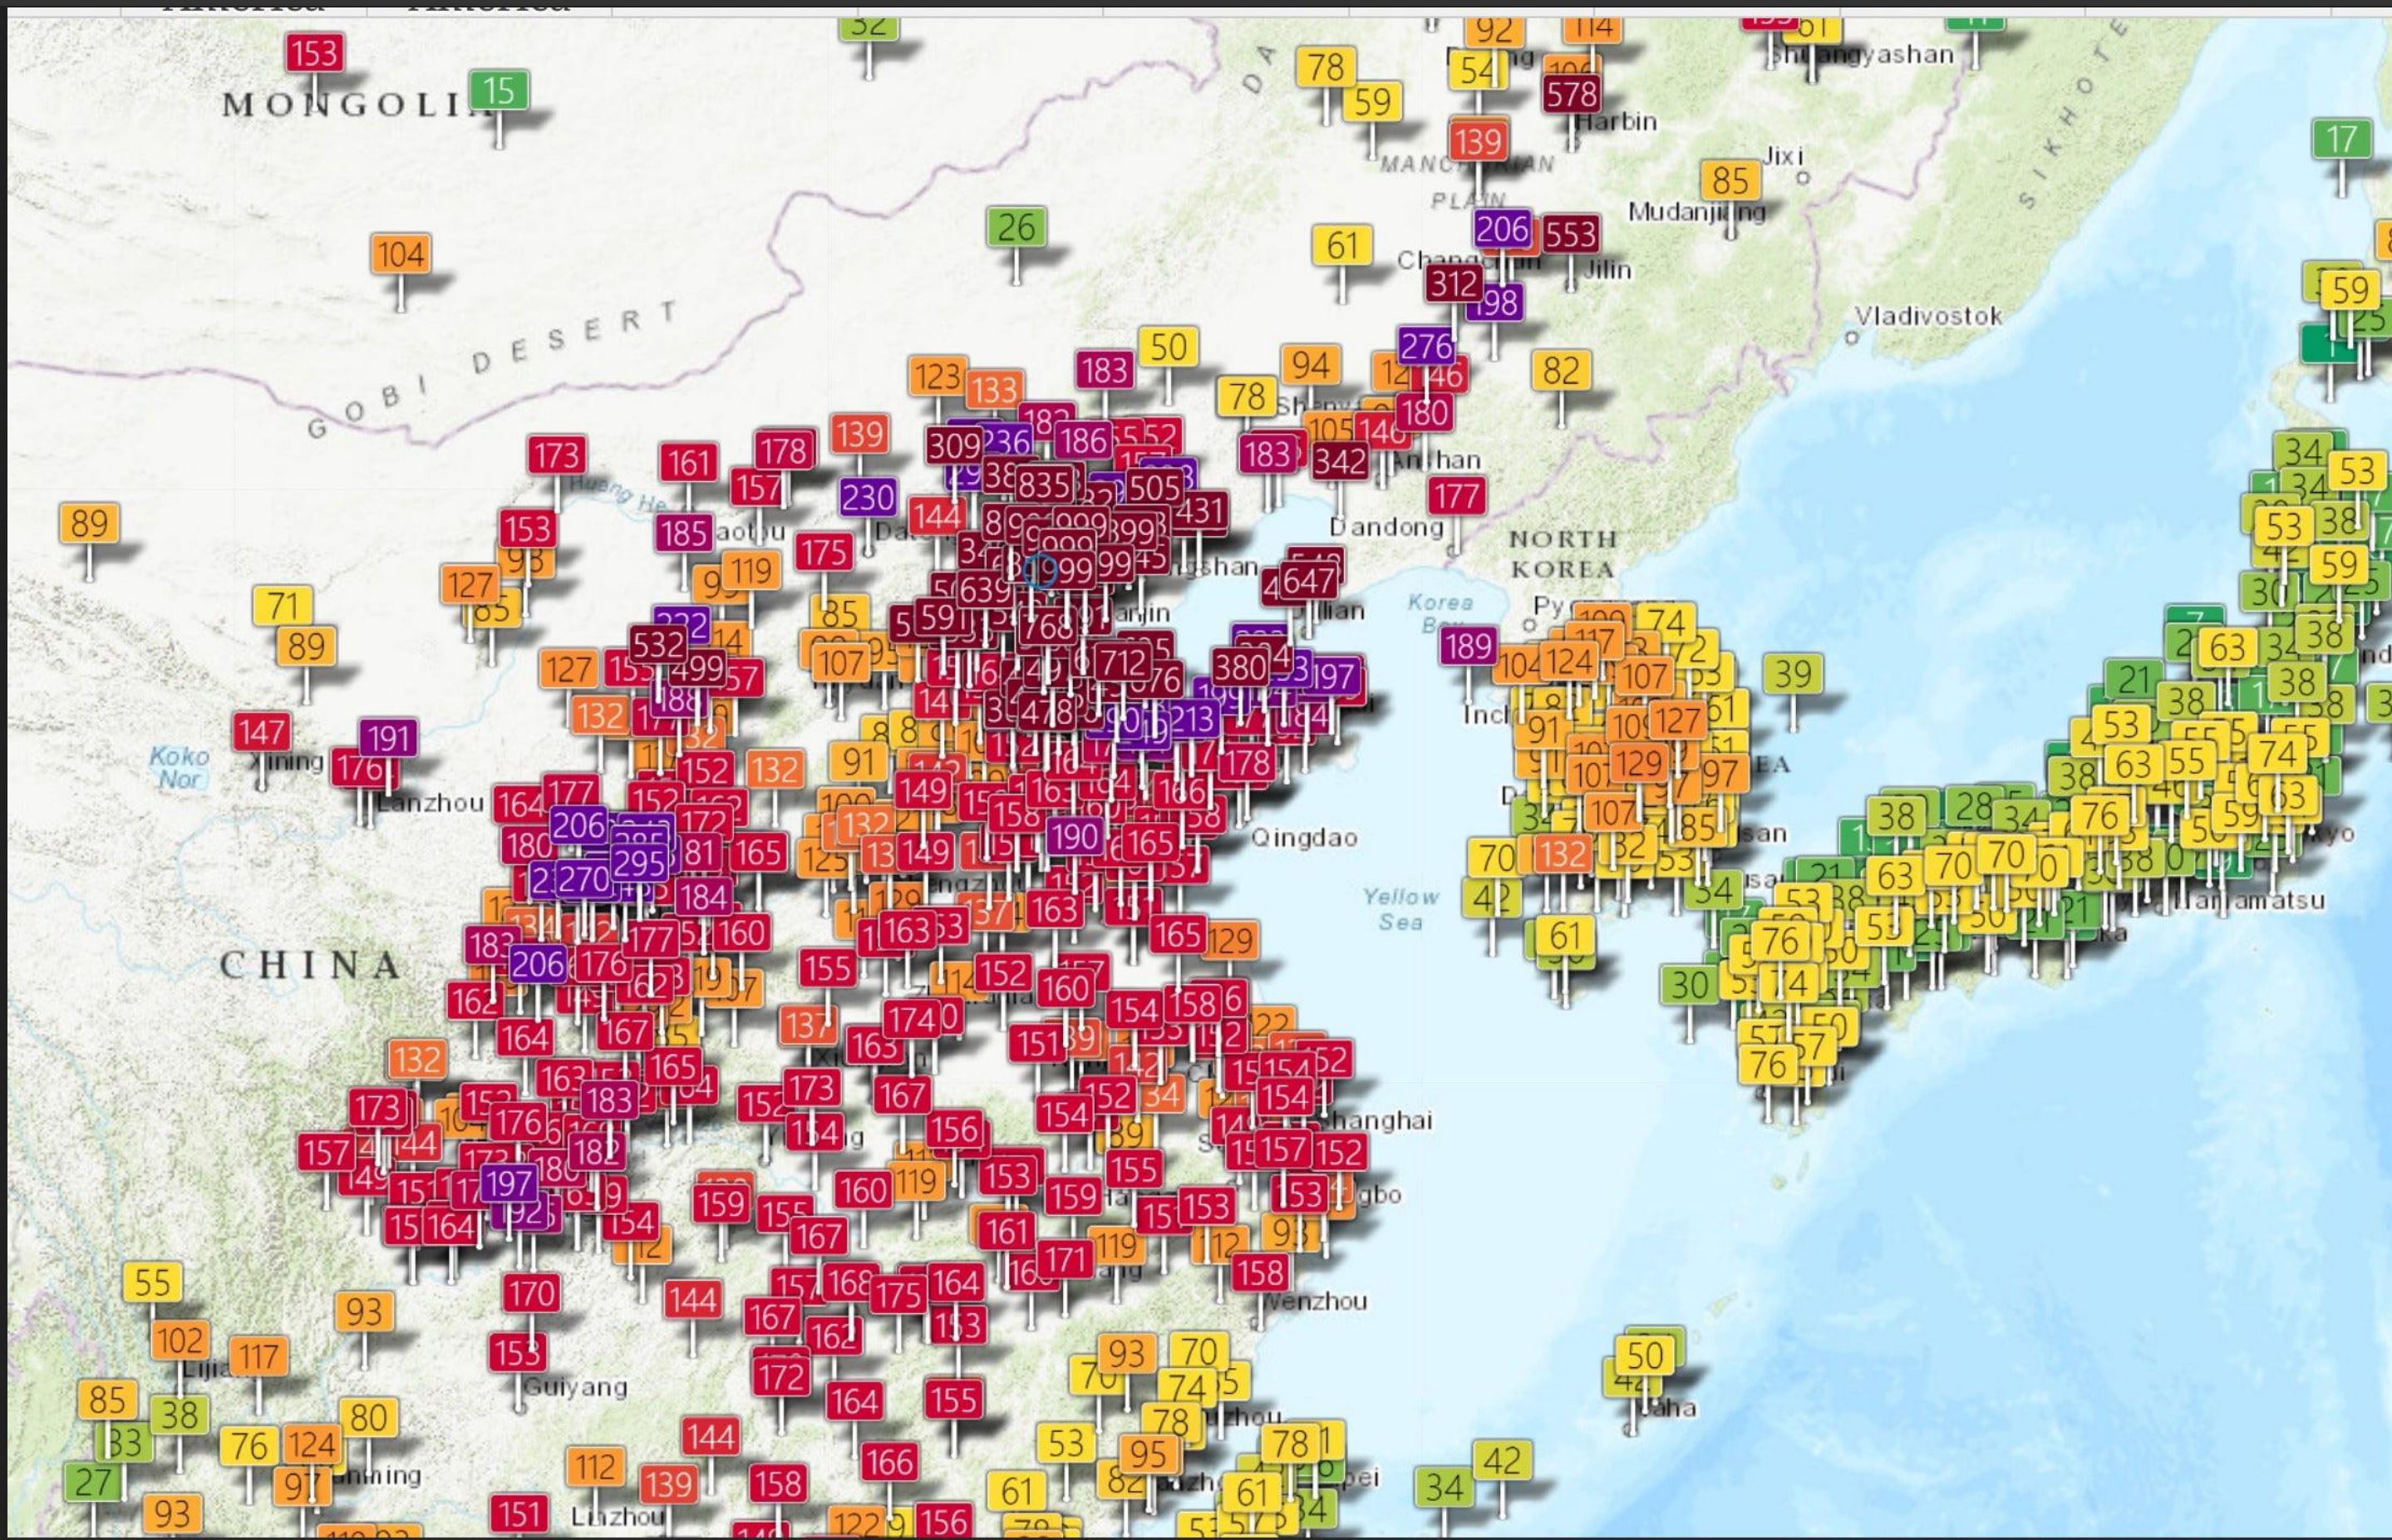Image resolution: width=2392 pixels, height=1540 pixels.
Task: Open the magenta 191 marker near Xining
Action: [388, 738]
